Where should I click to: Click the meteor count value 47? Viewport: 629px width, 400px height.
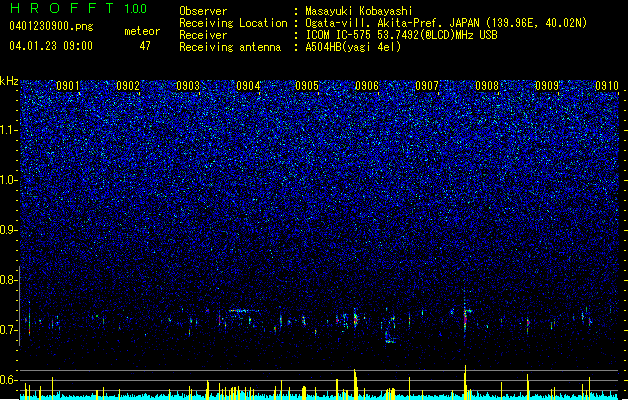[145, 46]
